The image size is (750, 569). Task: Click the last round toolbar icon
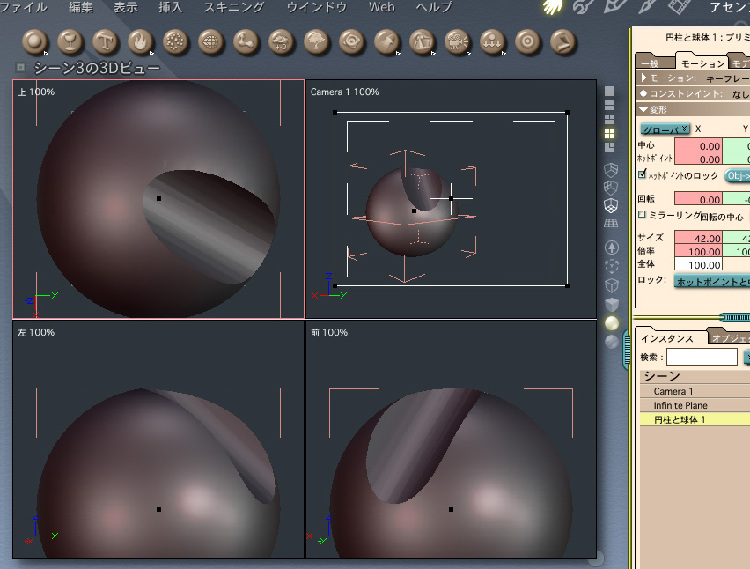click(563, 42)
